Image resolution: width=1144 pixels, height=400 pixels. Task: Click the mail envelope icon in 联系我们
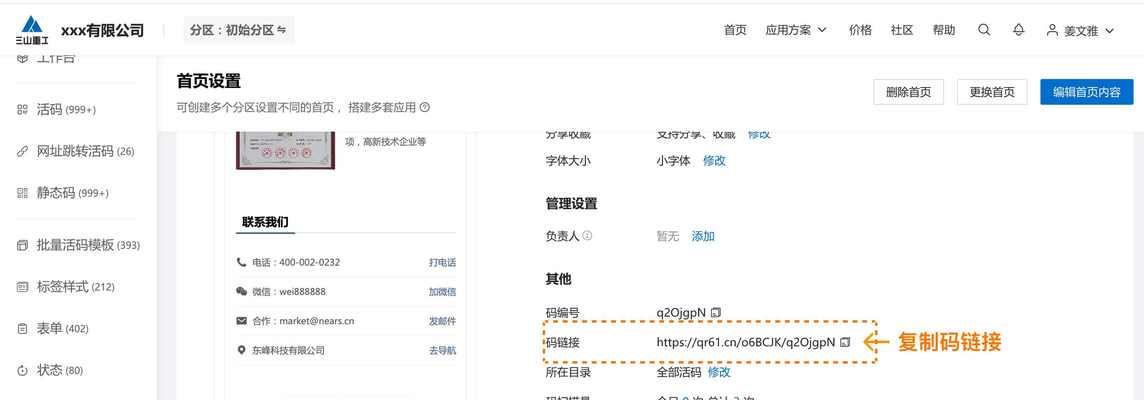click(x=241, y=320)
